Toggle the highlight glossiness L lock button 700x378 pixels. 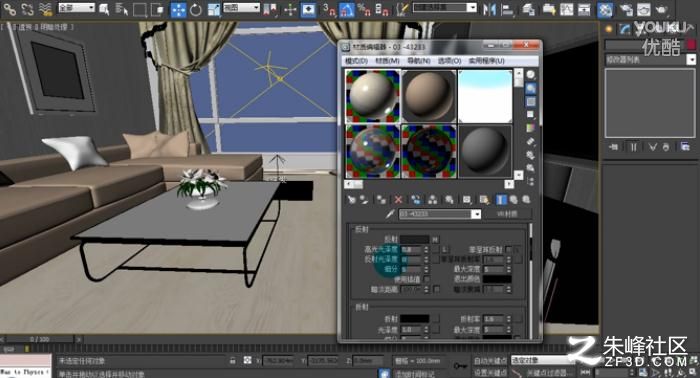[x=444, y=249]
